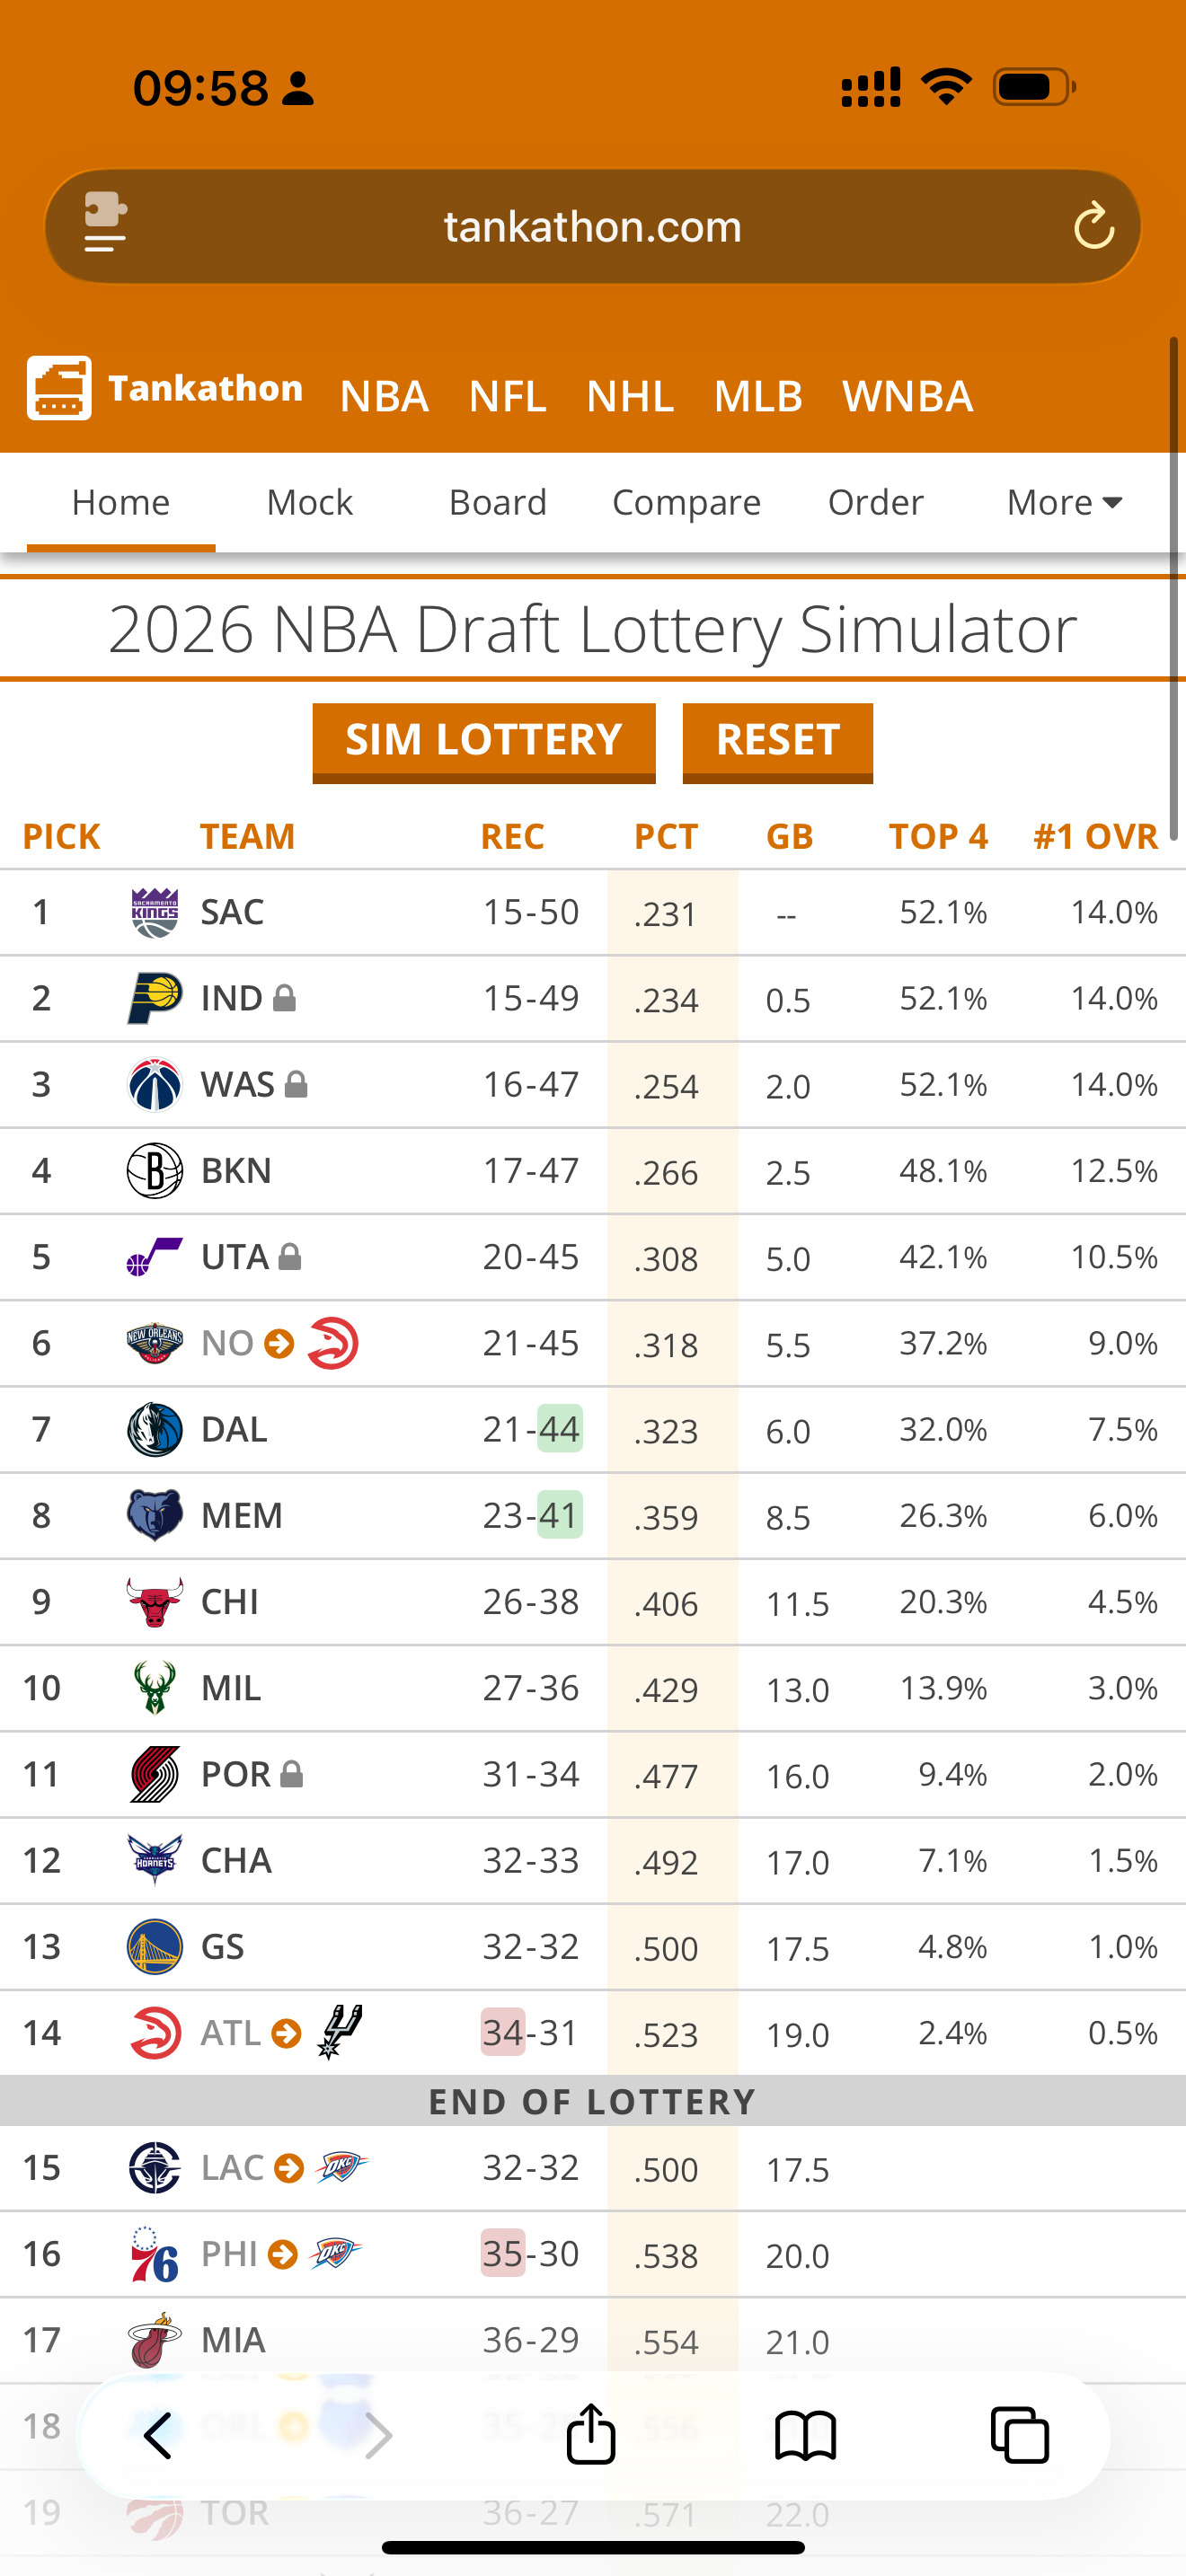Select NFL in the top navigation
Image resolution: width=1186 pixels, height=2576 pixels.
507,396
